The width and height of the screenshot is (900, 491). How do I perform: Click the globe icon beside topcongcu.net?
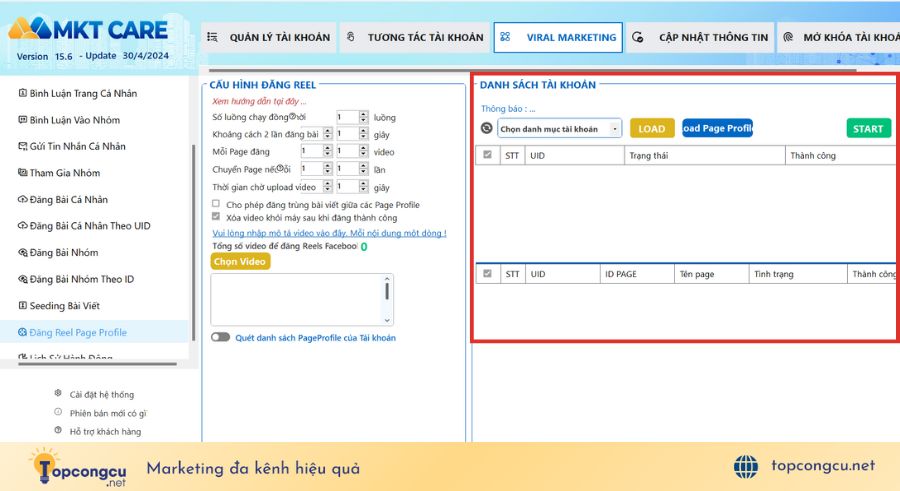click(x=746, y=466)
